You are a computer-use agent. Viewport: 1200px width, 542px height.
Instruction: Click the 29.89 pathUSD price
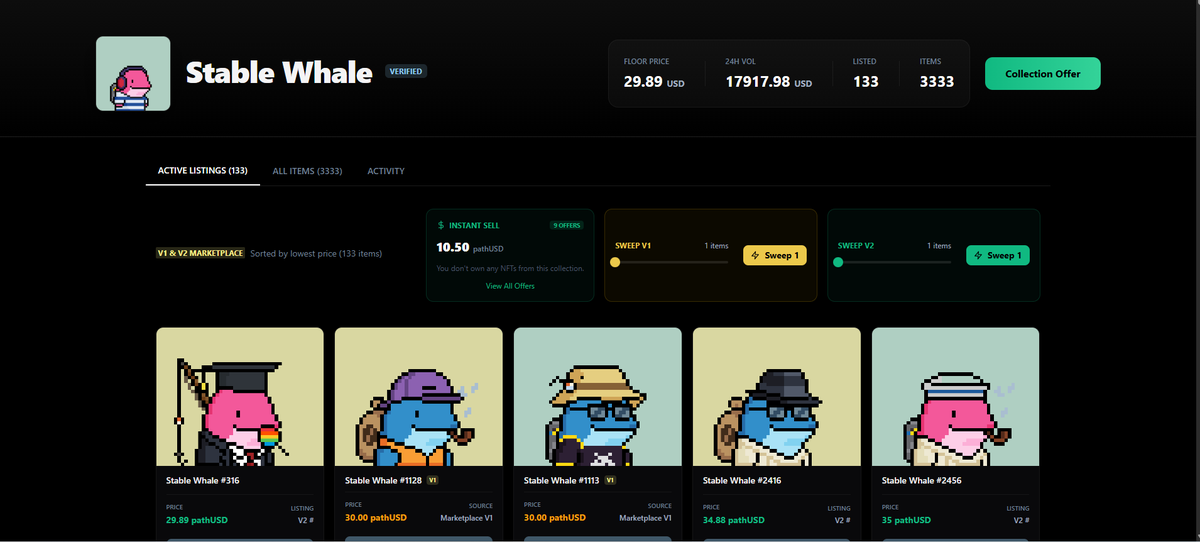point(197,520)
